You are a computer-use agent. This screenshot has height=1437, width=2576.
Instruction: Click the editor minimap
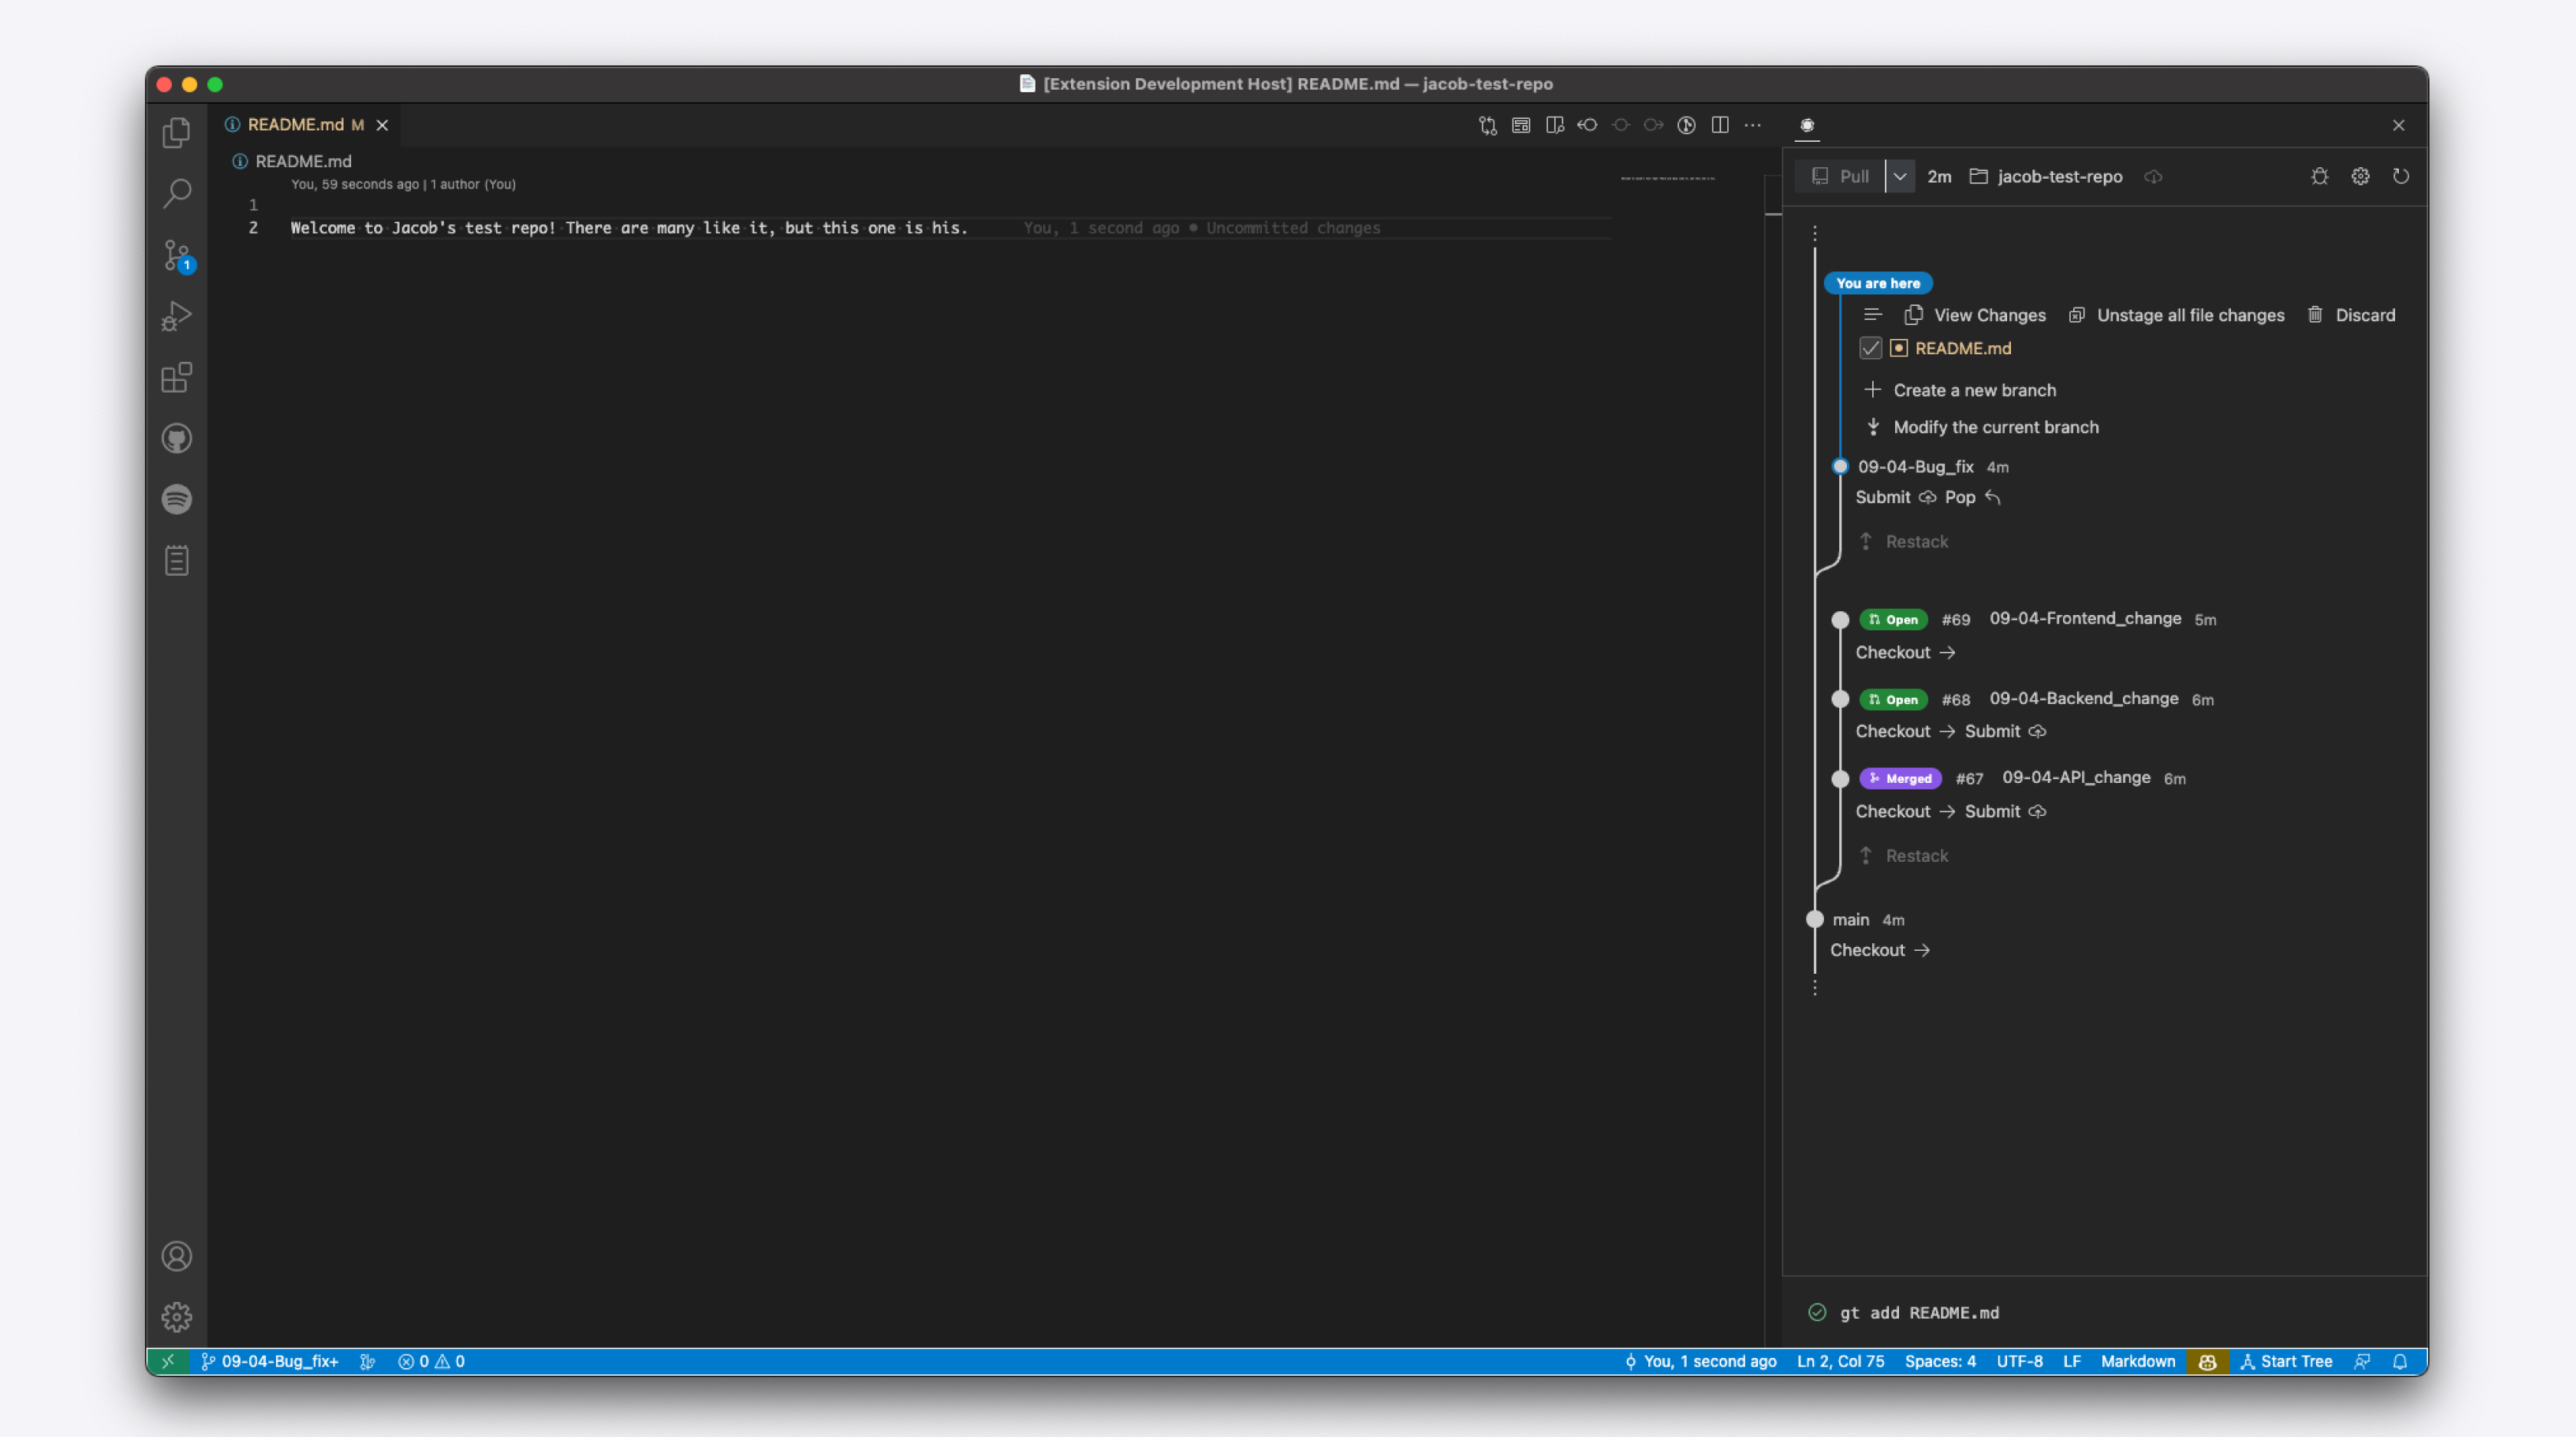pos(1668,178)
